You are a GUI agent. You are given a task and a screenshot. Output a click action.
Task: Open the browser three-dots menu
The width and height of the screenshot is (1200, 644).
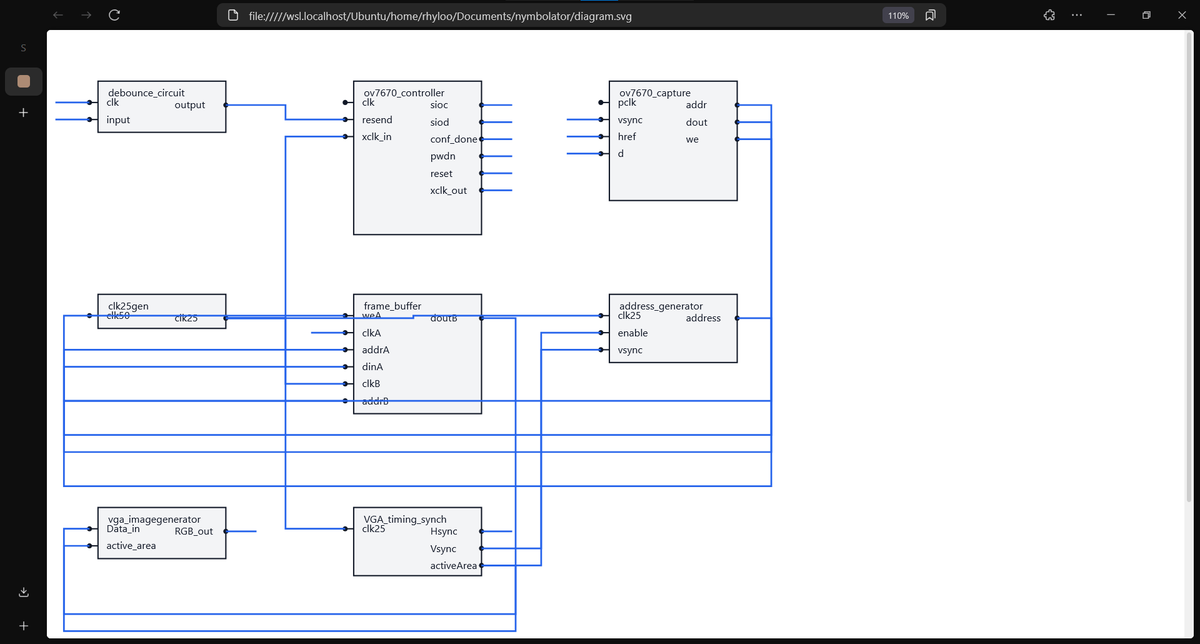pos(1076,15)
